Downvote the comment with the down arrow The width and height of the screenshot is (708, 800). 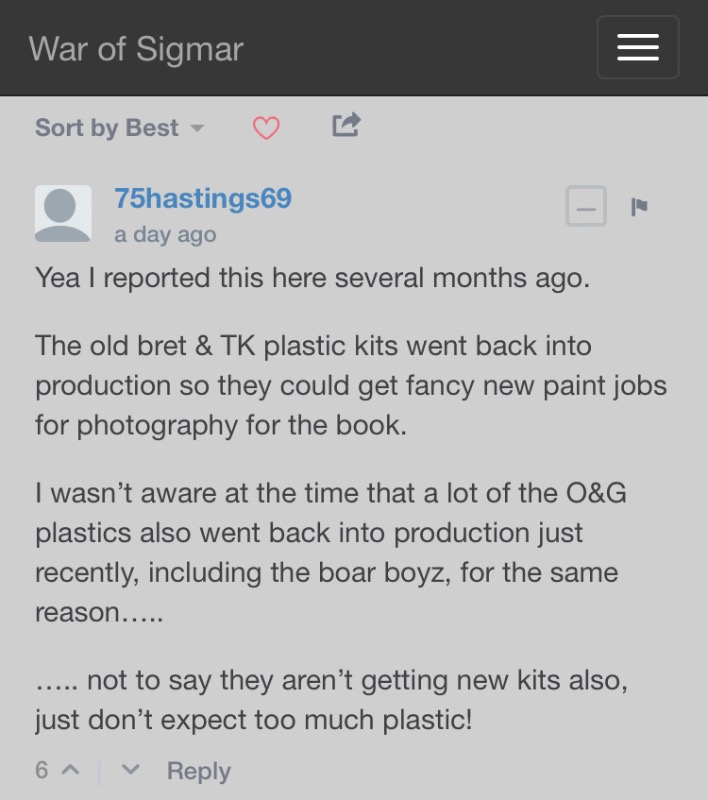131,769
